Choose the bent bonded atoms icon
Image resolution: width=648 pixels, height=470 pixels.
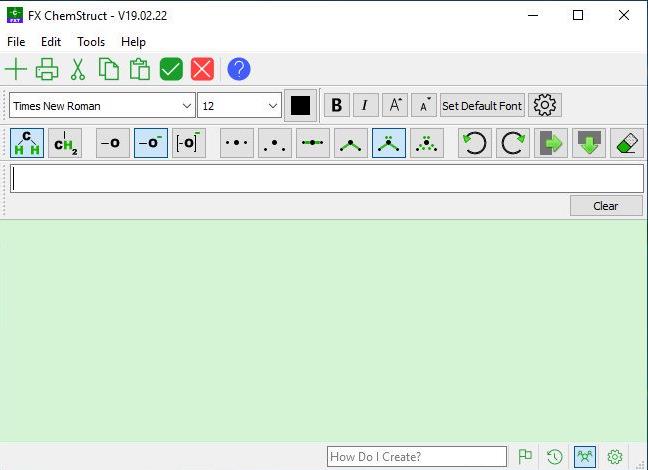[x=351, y=143]
